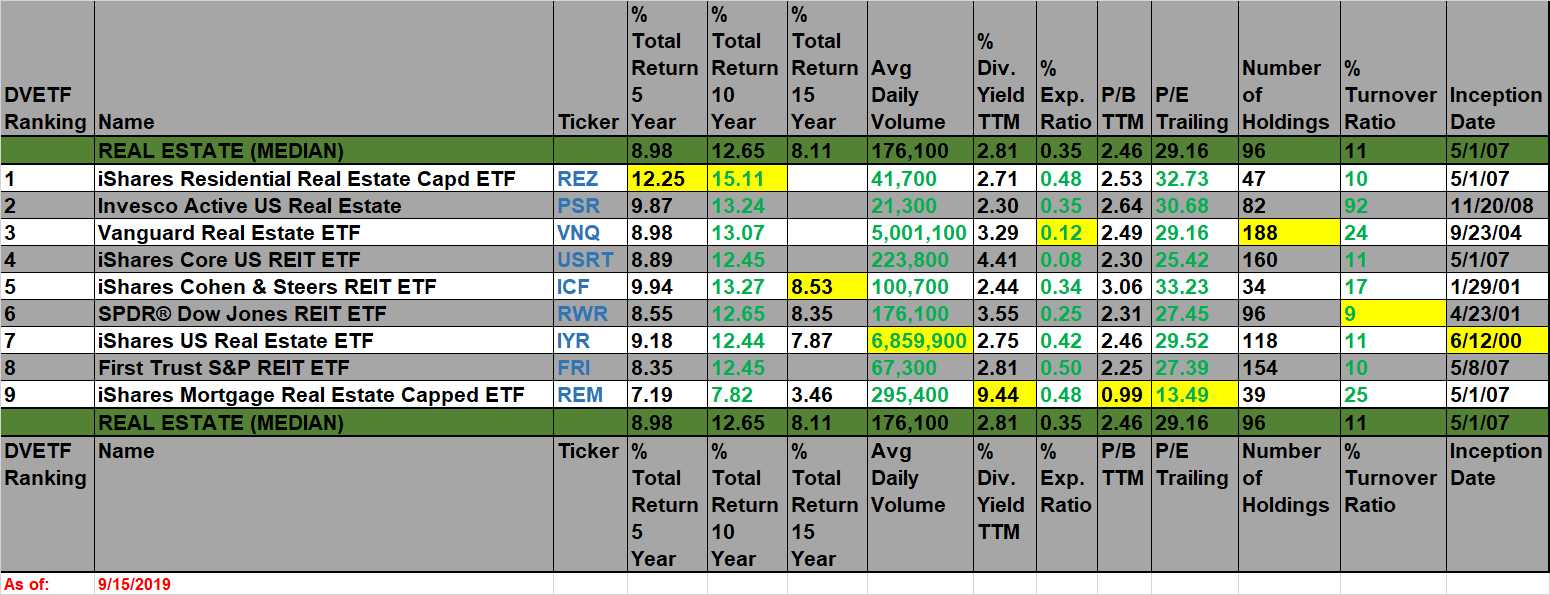
Task: Select the 3.29 dividend yield cell
Action: (1004, 233)
